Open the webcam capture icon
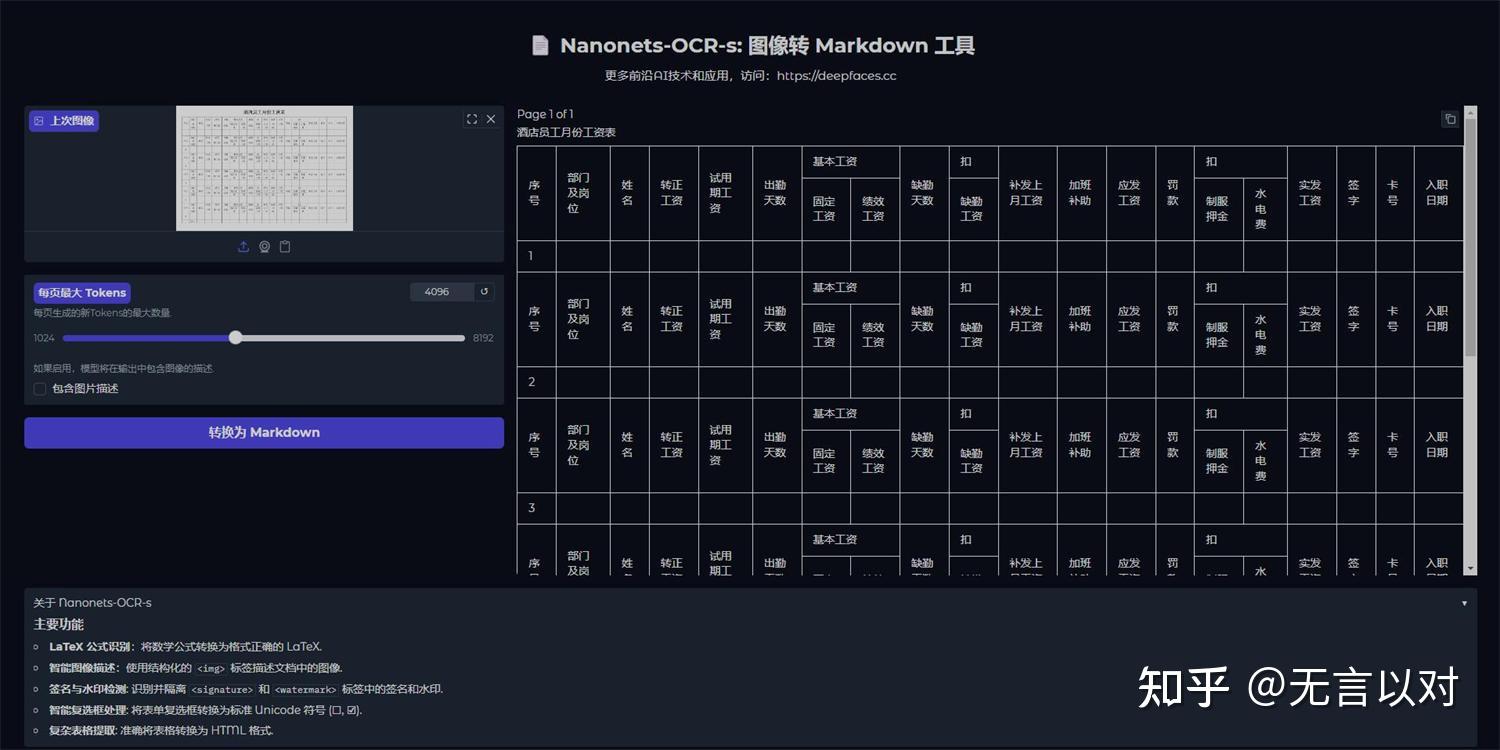This screenshot has height=750, width=1500. click(264, 246)
